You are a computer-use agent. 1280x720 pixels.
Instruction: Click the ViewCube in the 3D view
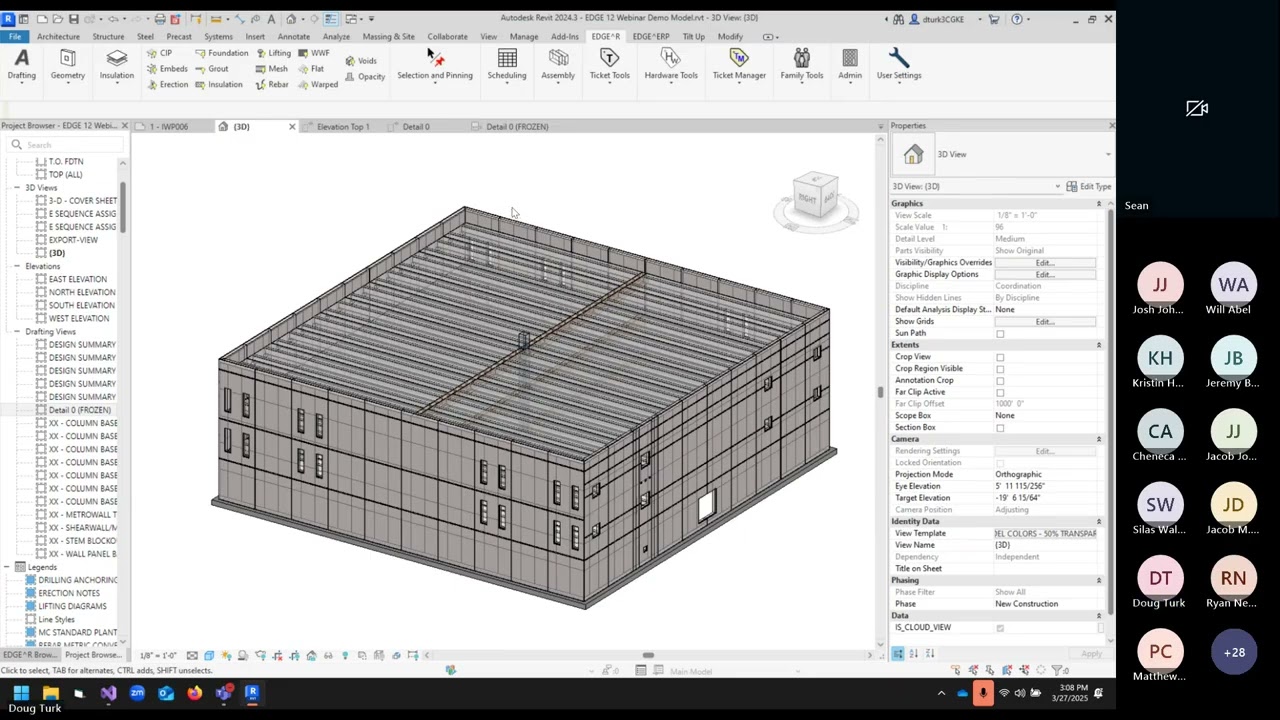[x=815, y=197]
